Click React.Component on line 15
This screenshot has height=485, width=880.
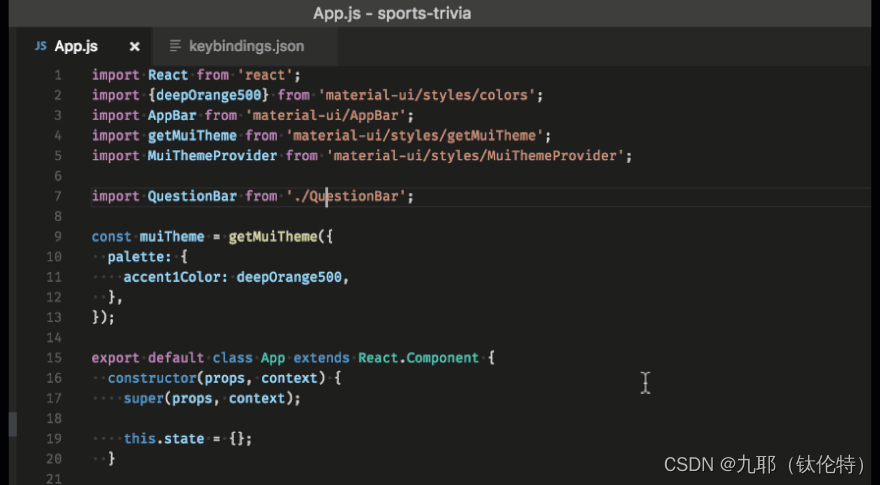click(419, 358)
